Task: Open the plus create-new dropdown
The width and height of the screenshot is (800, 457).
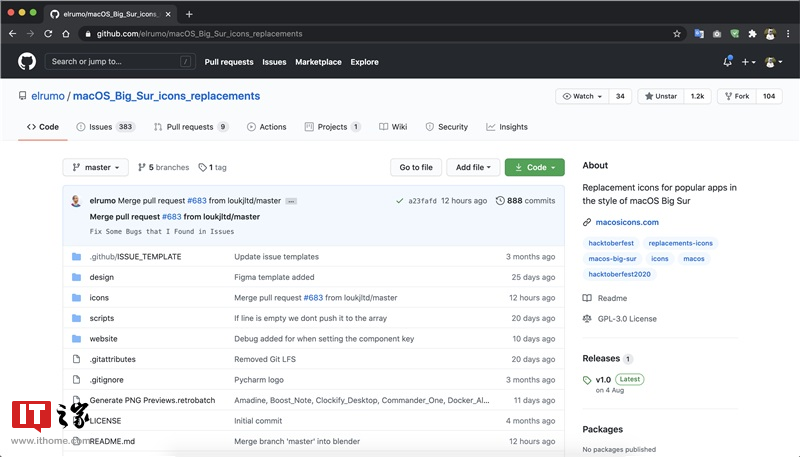Action: 748,62
